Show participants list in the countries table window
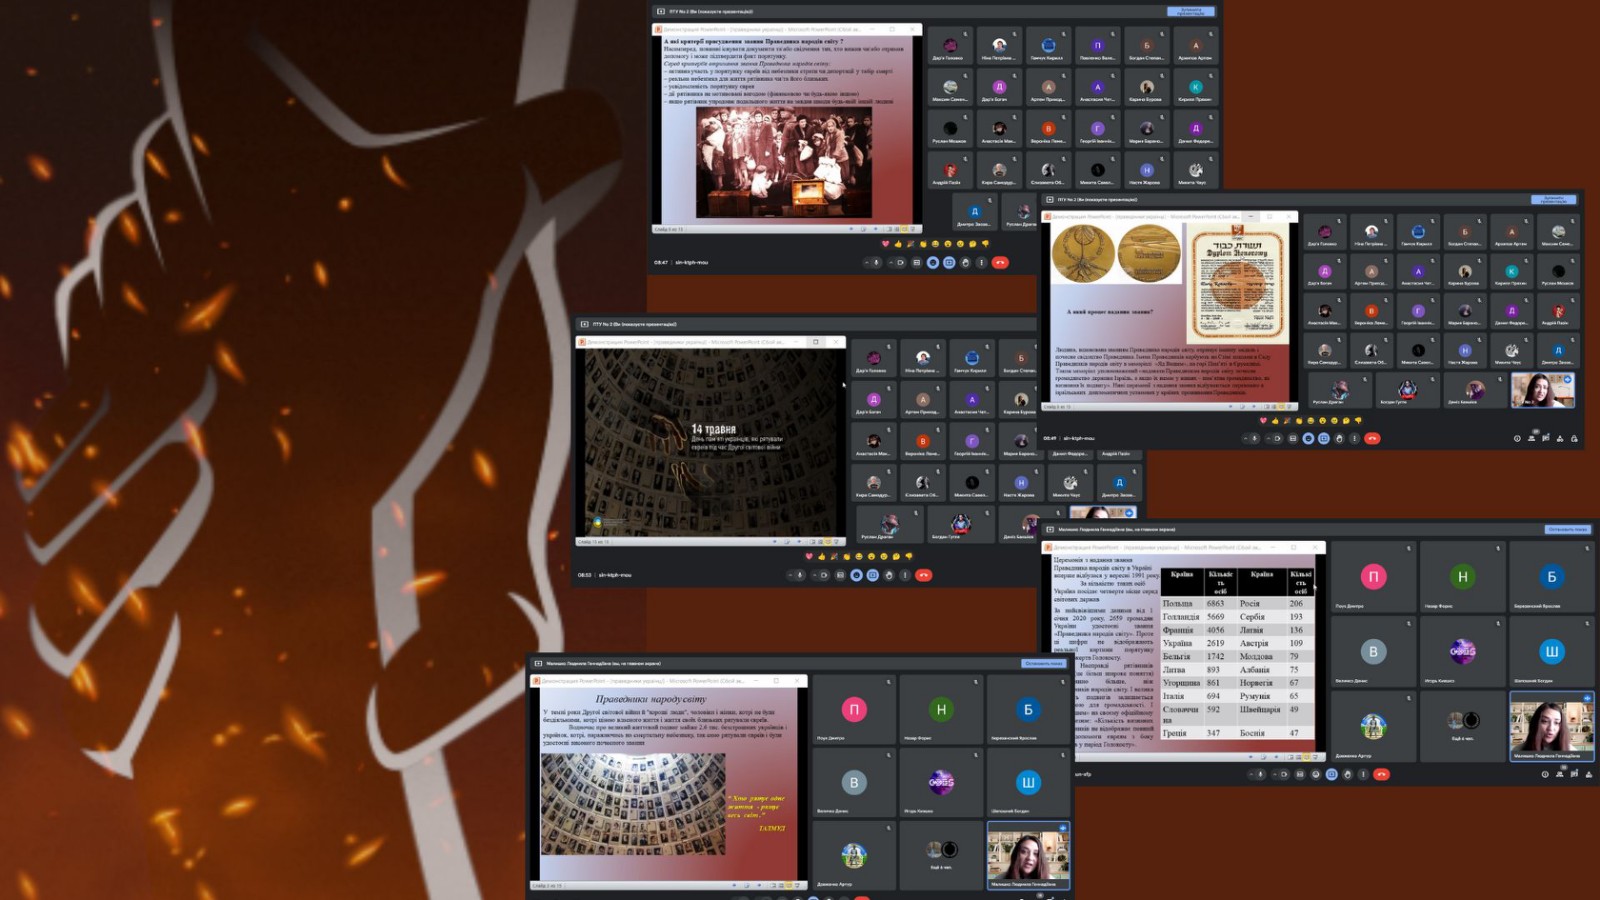The image size is (1600, 900). tap(1560, 774)
